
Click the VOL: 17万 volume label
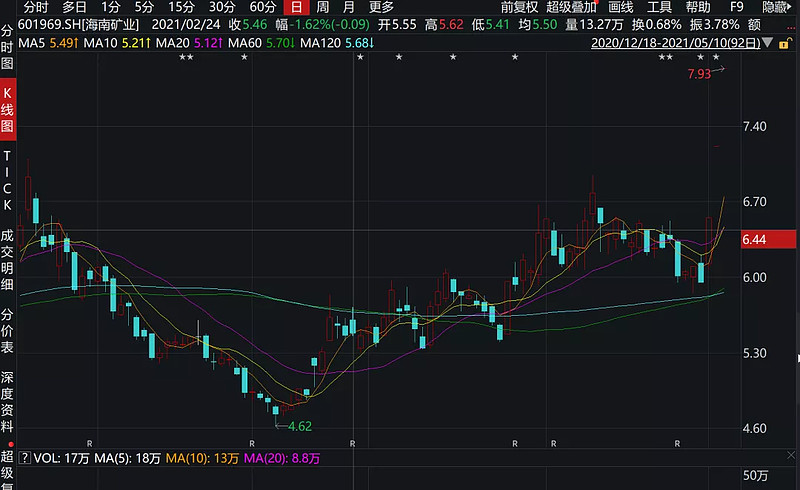click(x=61, y=458)
